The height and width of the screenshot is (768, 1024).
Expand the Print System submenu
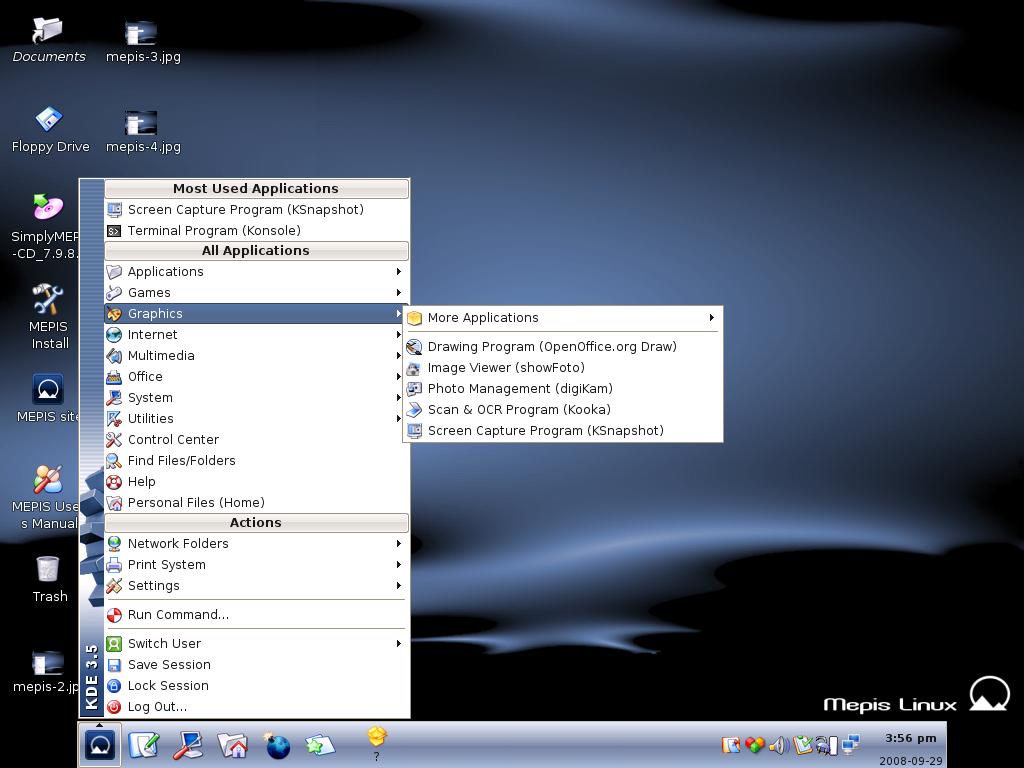tap(257, 564)
